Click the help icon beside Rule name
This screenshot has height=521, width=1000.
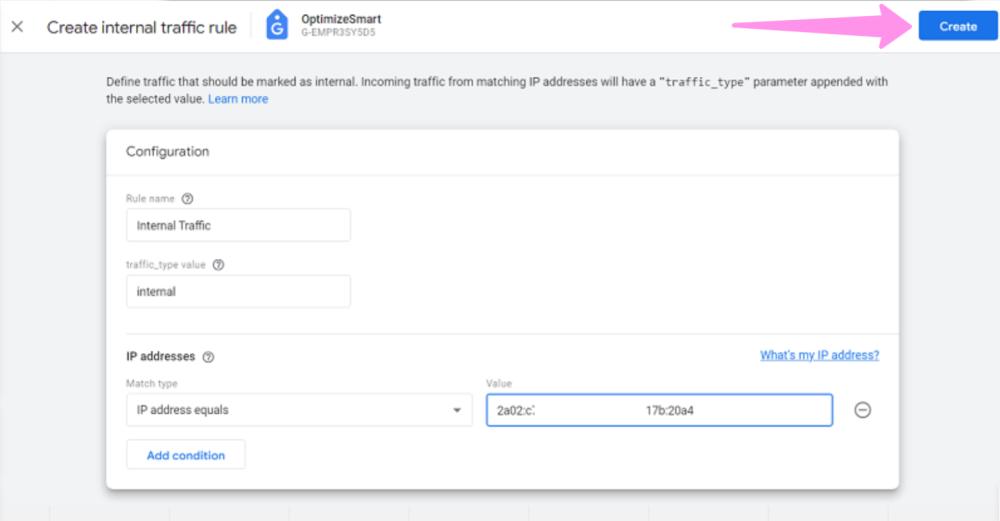pos(187,199)
